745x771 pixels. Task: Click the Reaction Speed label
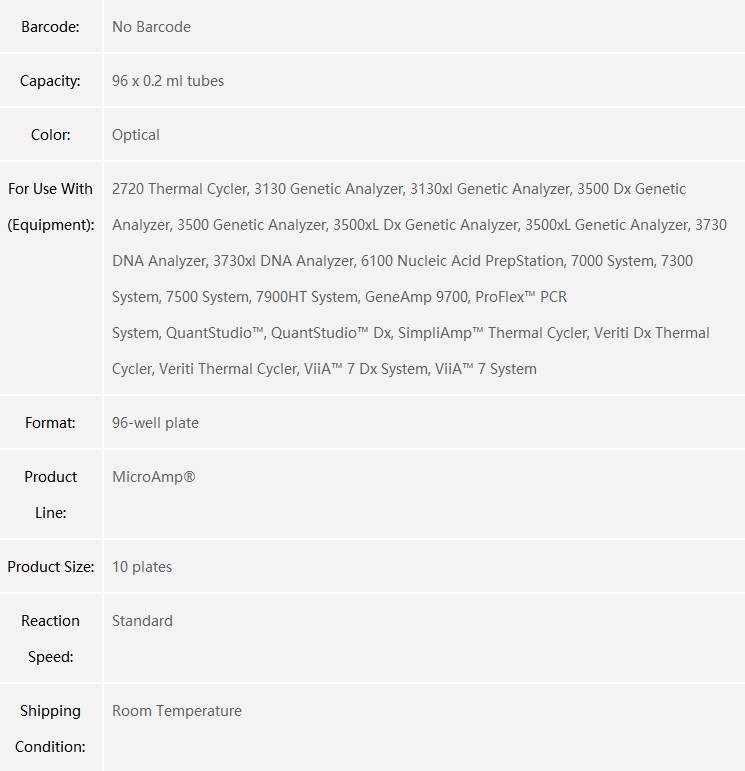pyautogui.click(x=51, y=639)
